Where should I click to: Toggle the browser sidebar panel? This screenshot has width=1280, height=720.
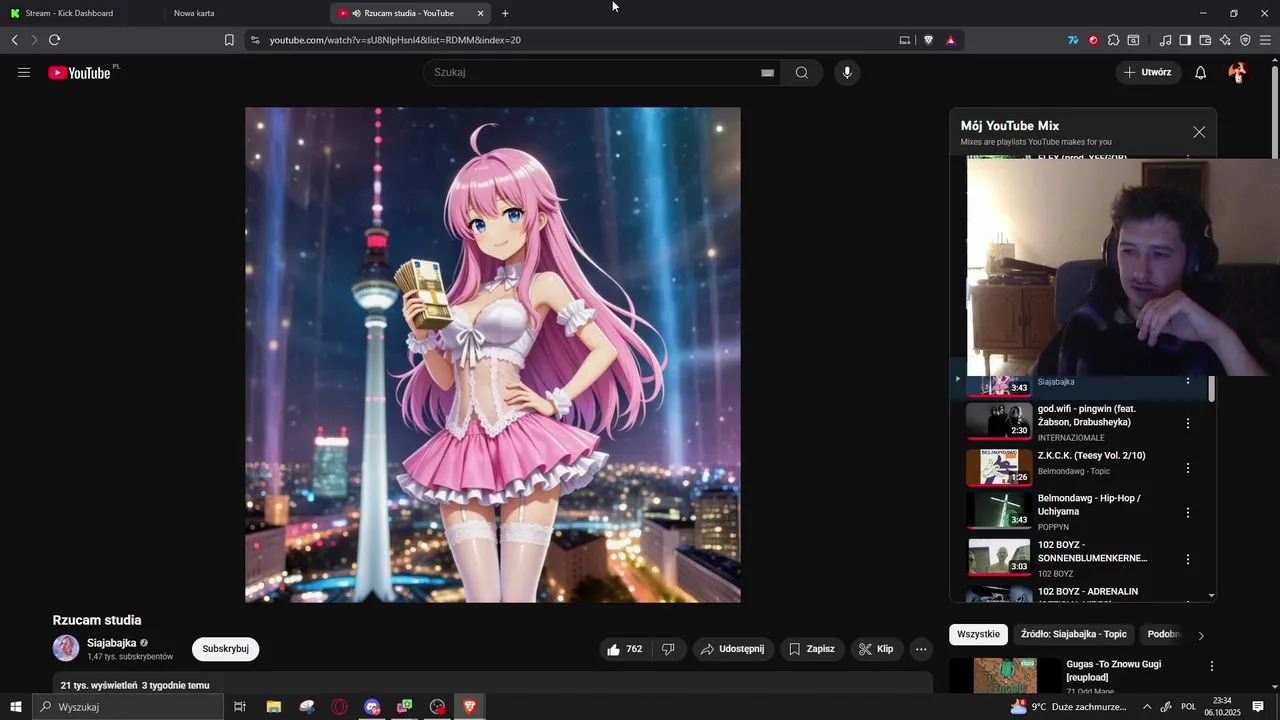(1185, 40)
